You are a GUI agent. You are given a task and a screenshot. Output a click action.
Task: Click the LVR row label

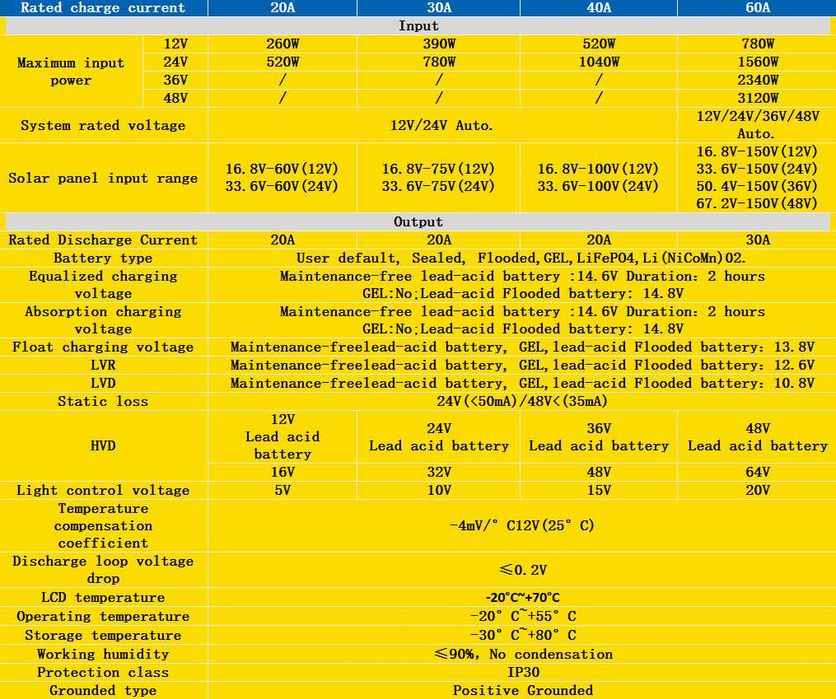tap(103, 365)
